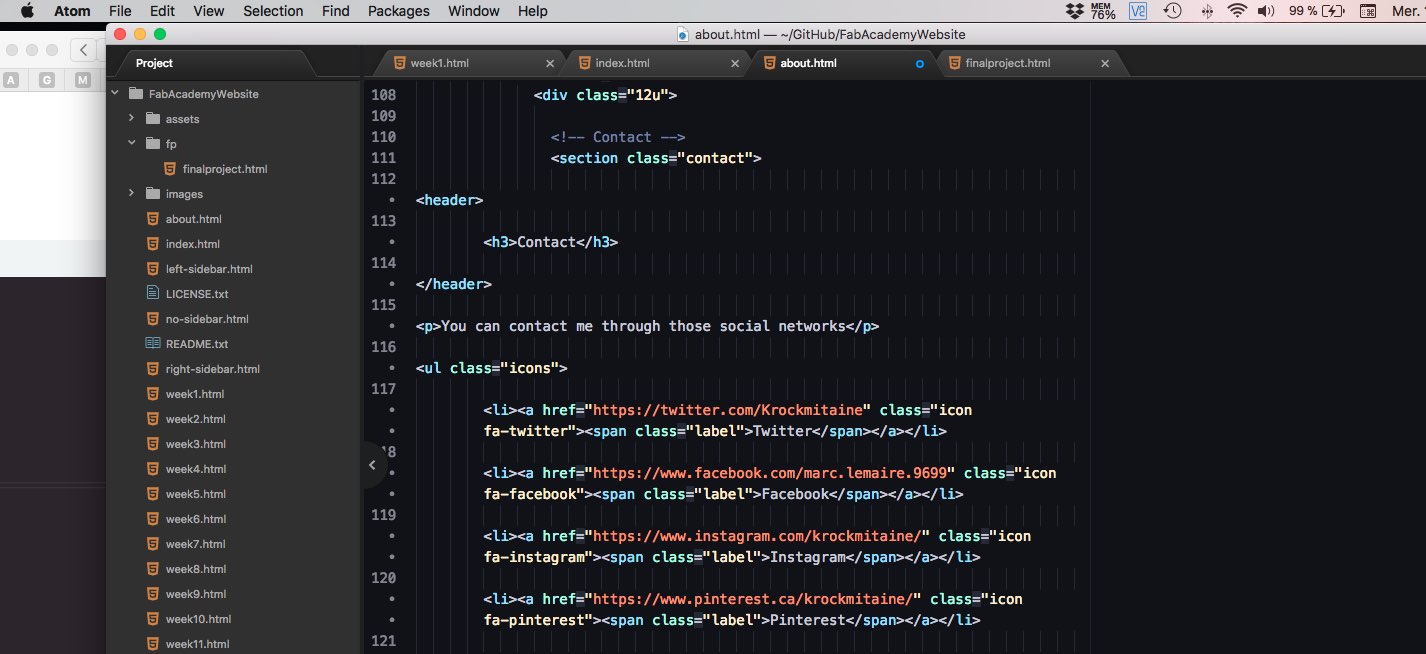The image size is (1426, 654).
Task: Open week5.html in the tree
Action: [196, 494]
